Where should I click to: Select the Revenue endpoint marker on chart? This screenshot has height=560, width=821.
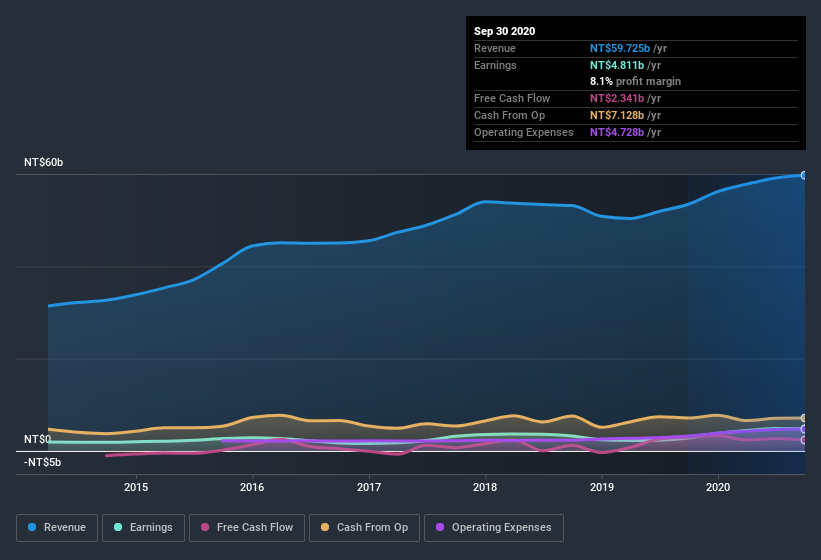(804, 175)
